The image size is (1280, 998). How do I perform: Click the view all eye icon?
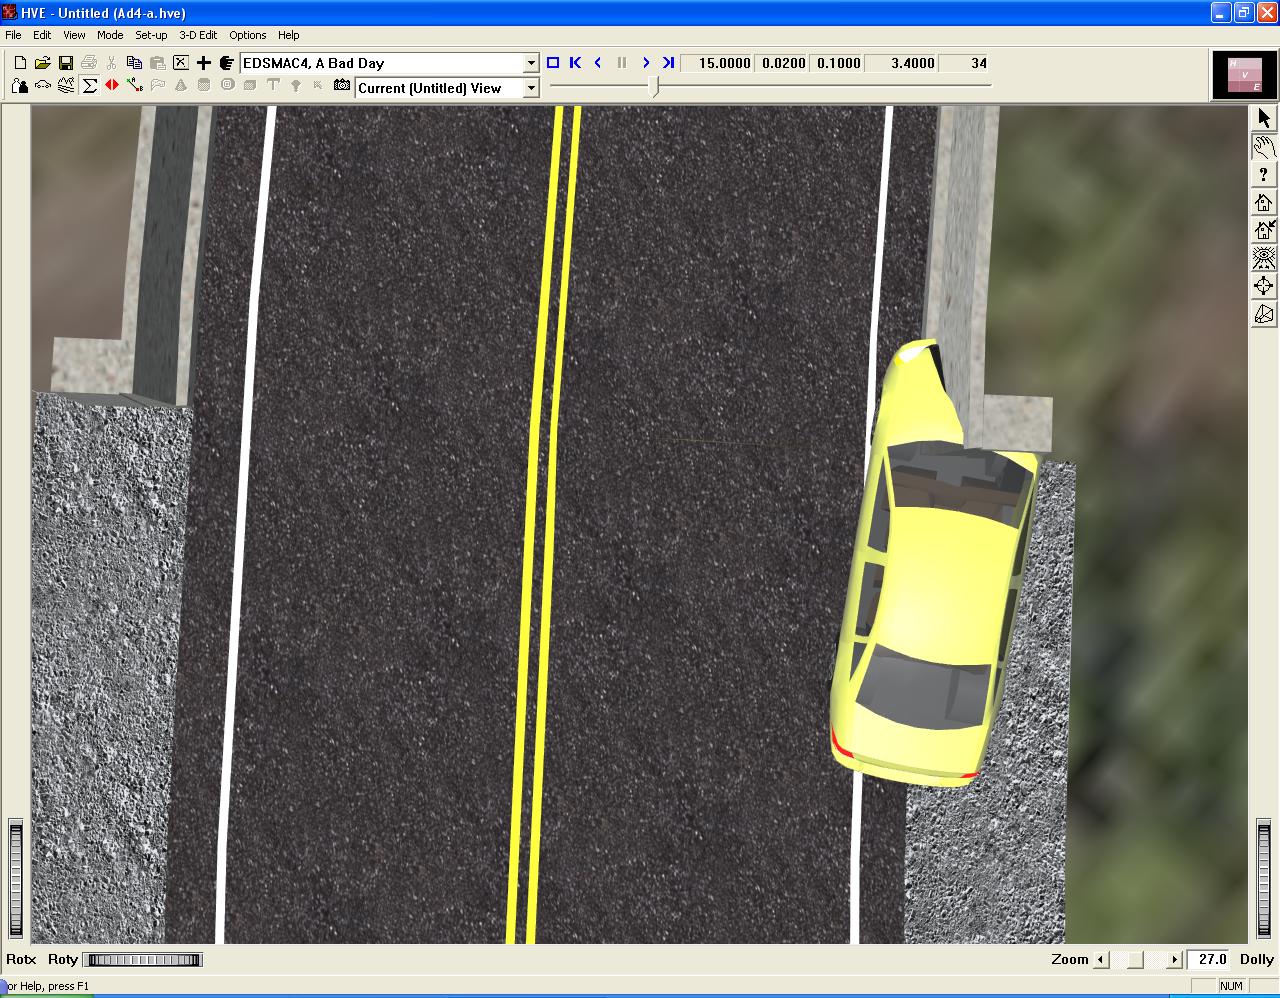coord(1264,258)
